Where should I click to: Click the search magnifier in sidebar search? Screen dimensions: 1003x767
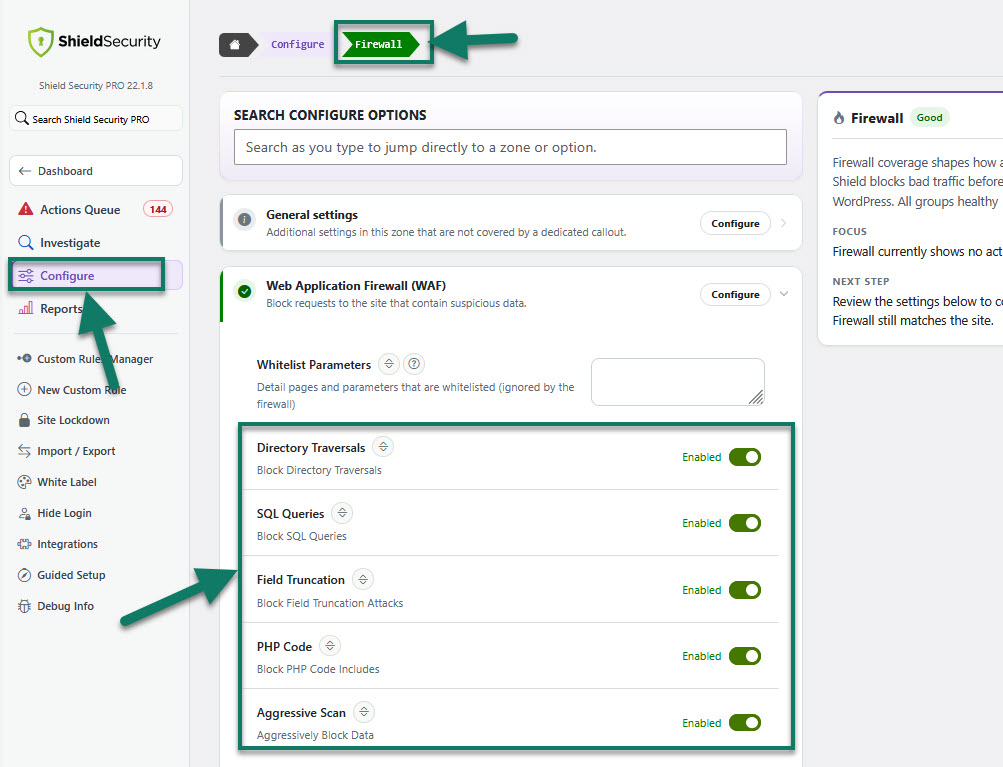pyautogui.click(x=21, y=118)
